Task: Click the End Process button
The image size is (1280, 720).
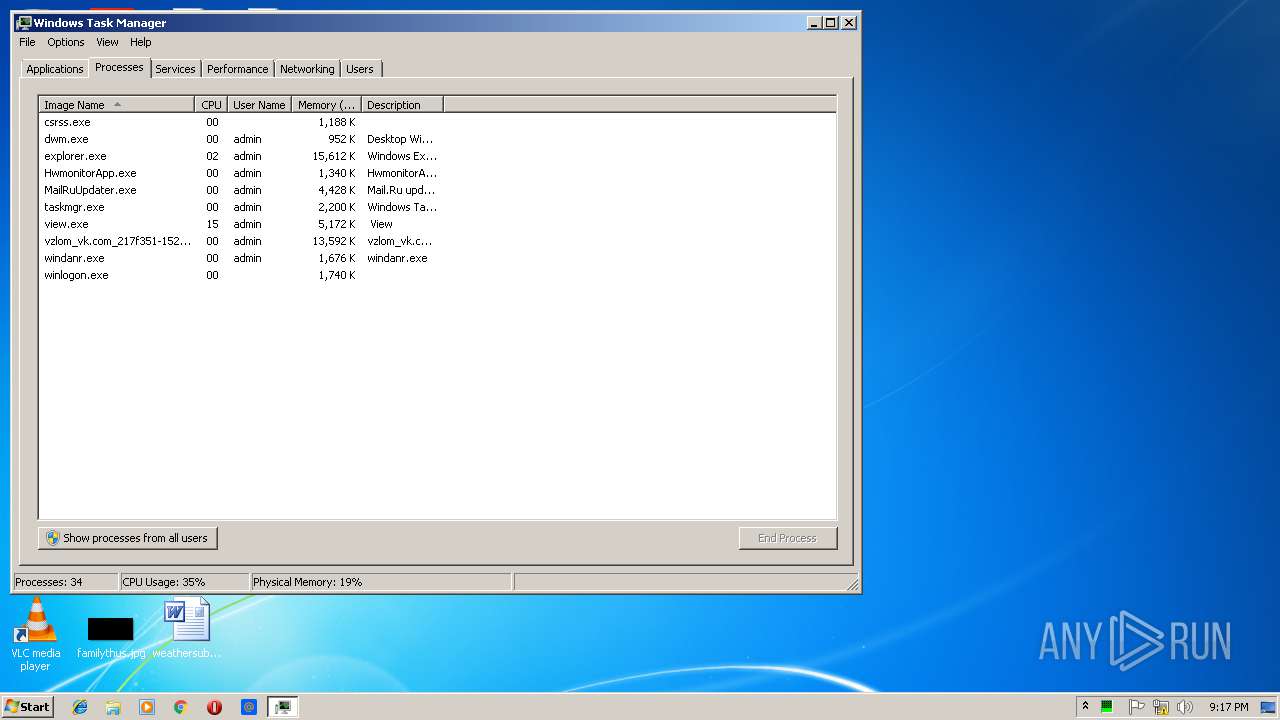Action: (787, 538)
